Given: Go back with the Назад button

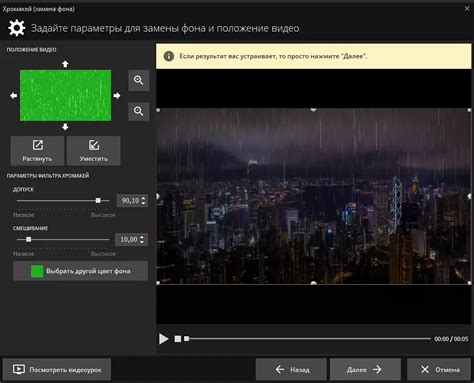Looking at the screenshot, I should click(x=291, y=369).
